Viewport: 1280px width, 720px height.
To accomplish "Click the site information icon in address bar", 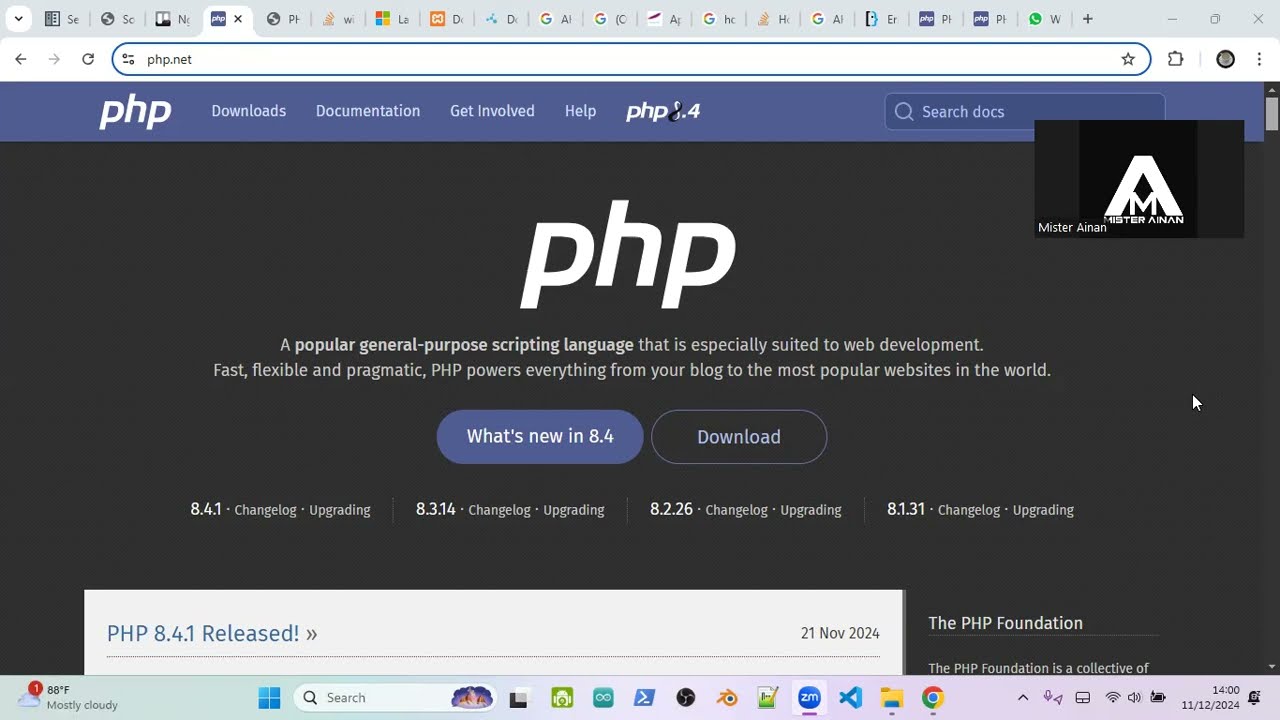I will point(128,59).
